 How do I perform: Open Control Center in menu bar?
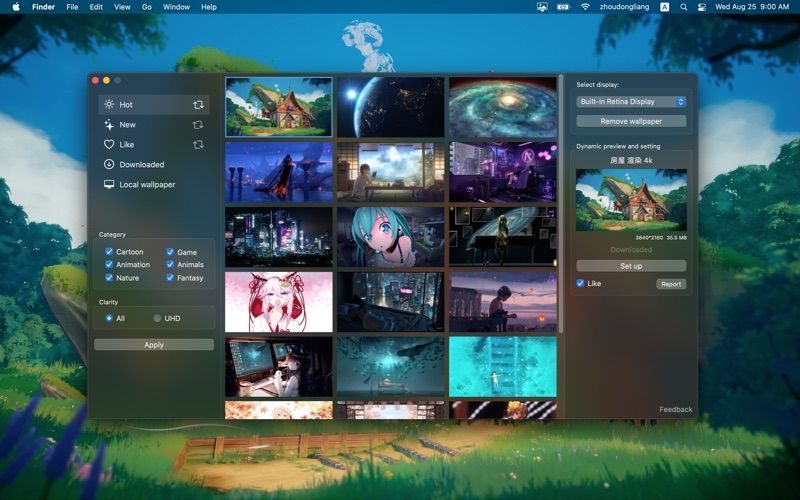tap(702, 7)
